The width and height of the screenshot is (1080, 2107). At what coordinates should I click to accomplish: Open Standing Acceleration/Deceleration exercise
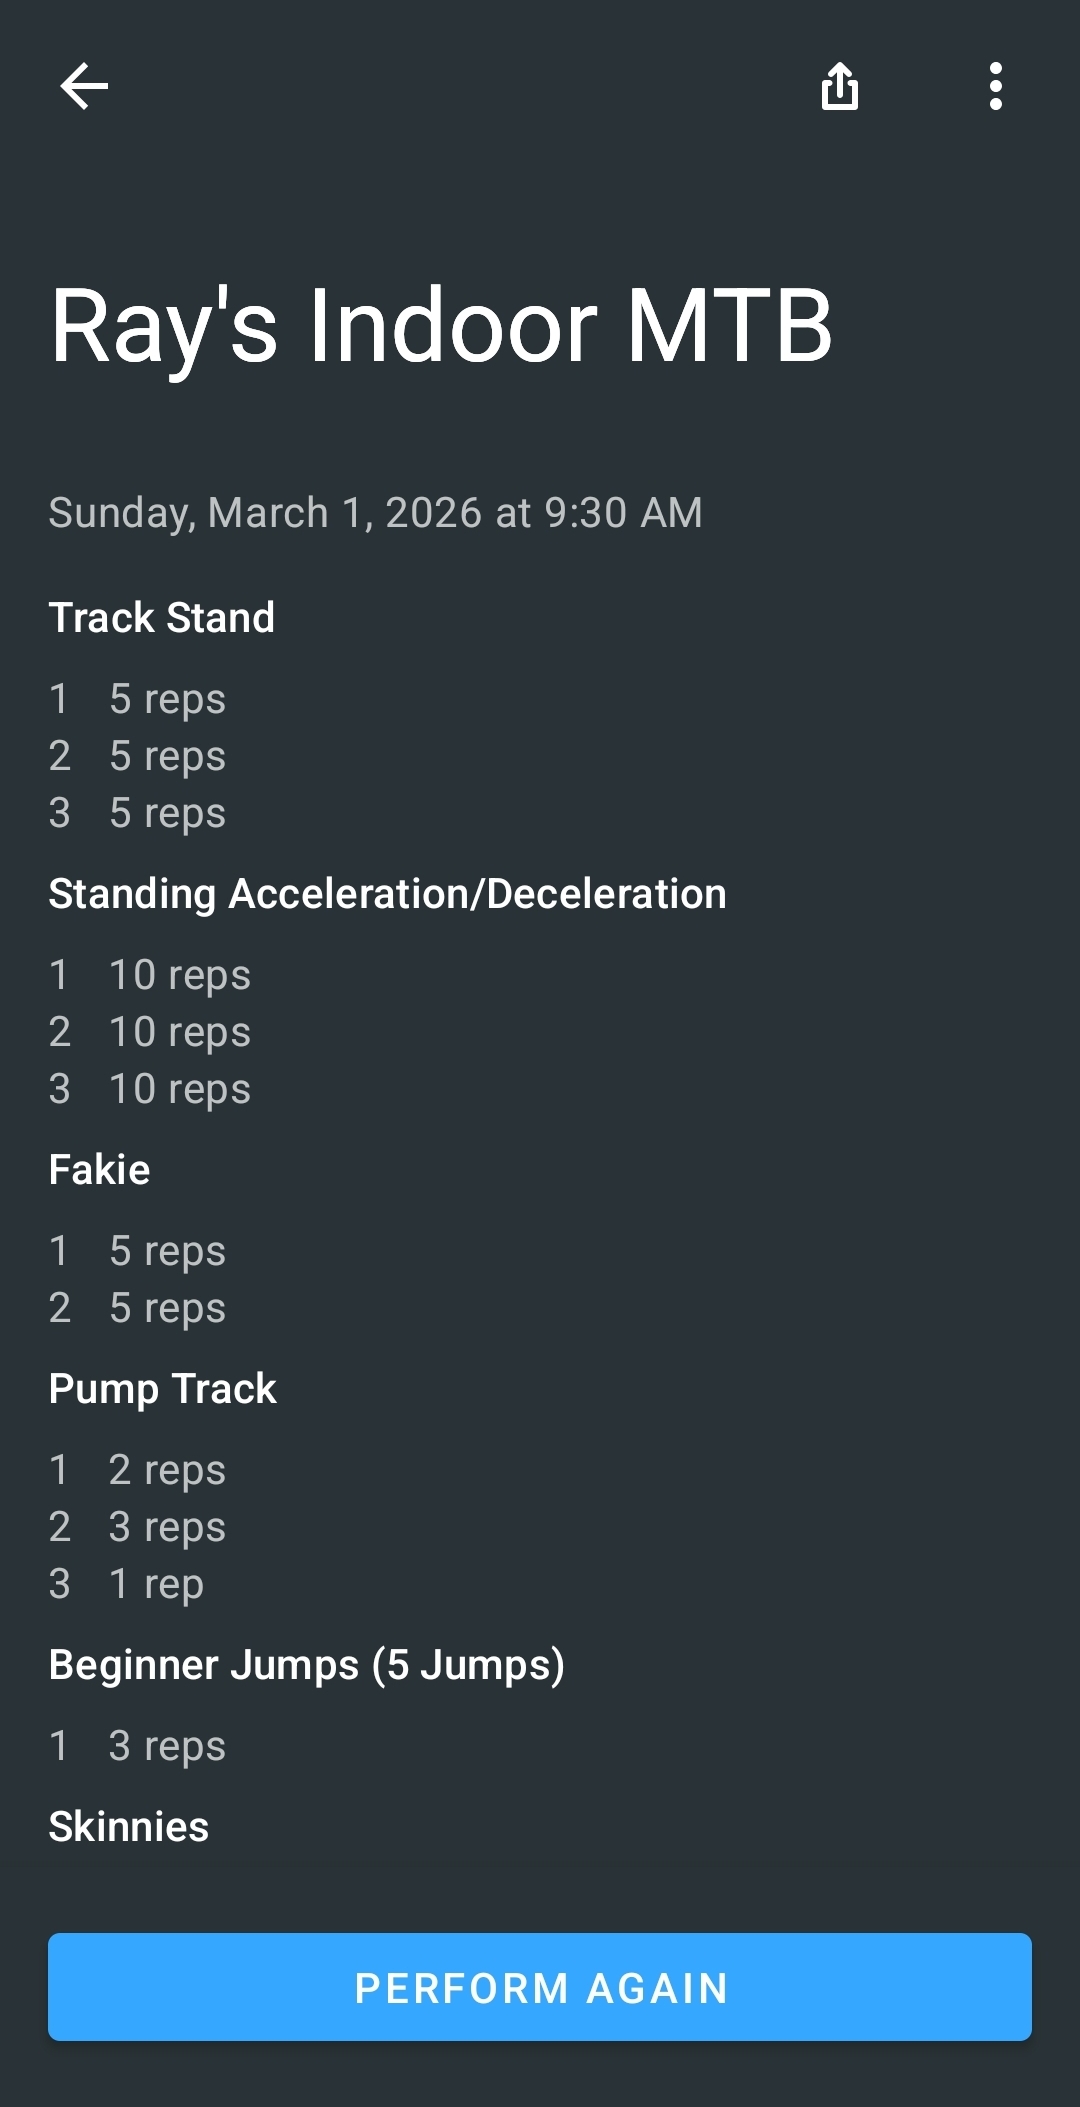pos(388,894)
